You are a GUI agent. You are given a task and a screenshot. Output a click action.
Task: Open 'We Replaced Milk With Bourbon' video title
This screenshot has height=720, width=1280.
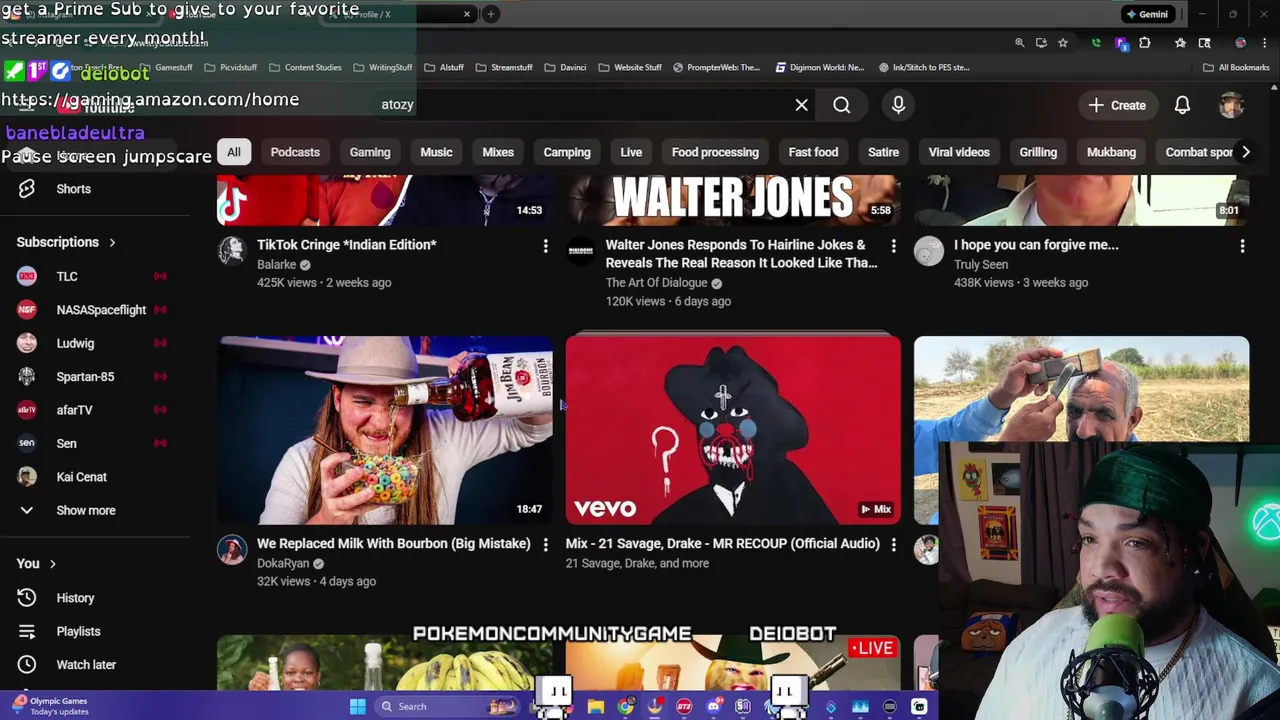coord(394,544)
